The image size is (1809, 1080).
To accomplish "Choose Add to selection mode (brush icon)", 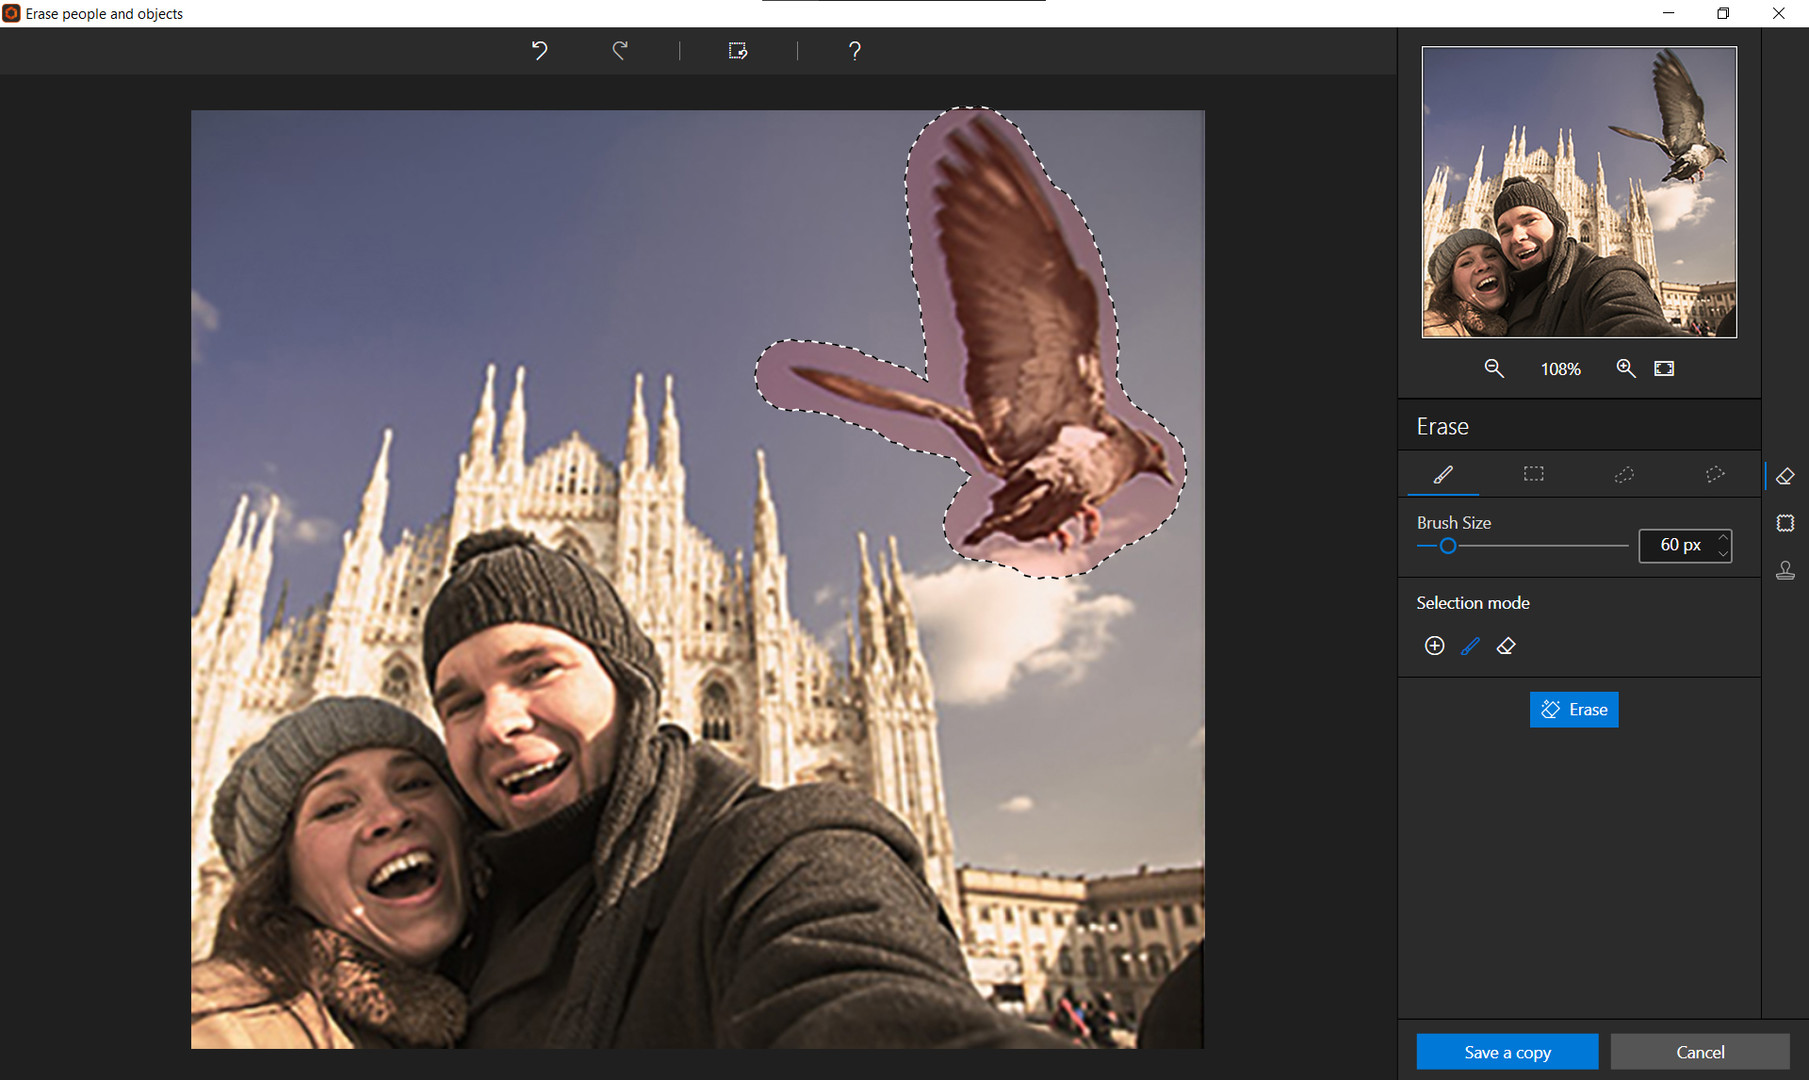I will (x=1470, y=646).
